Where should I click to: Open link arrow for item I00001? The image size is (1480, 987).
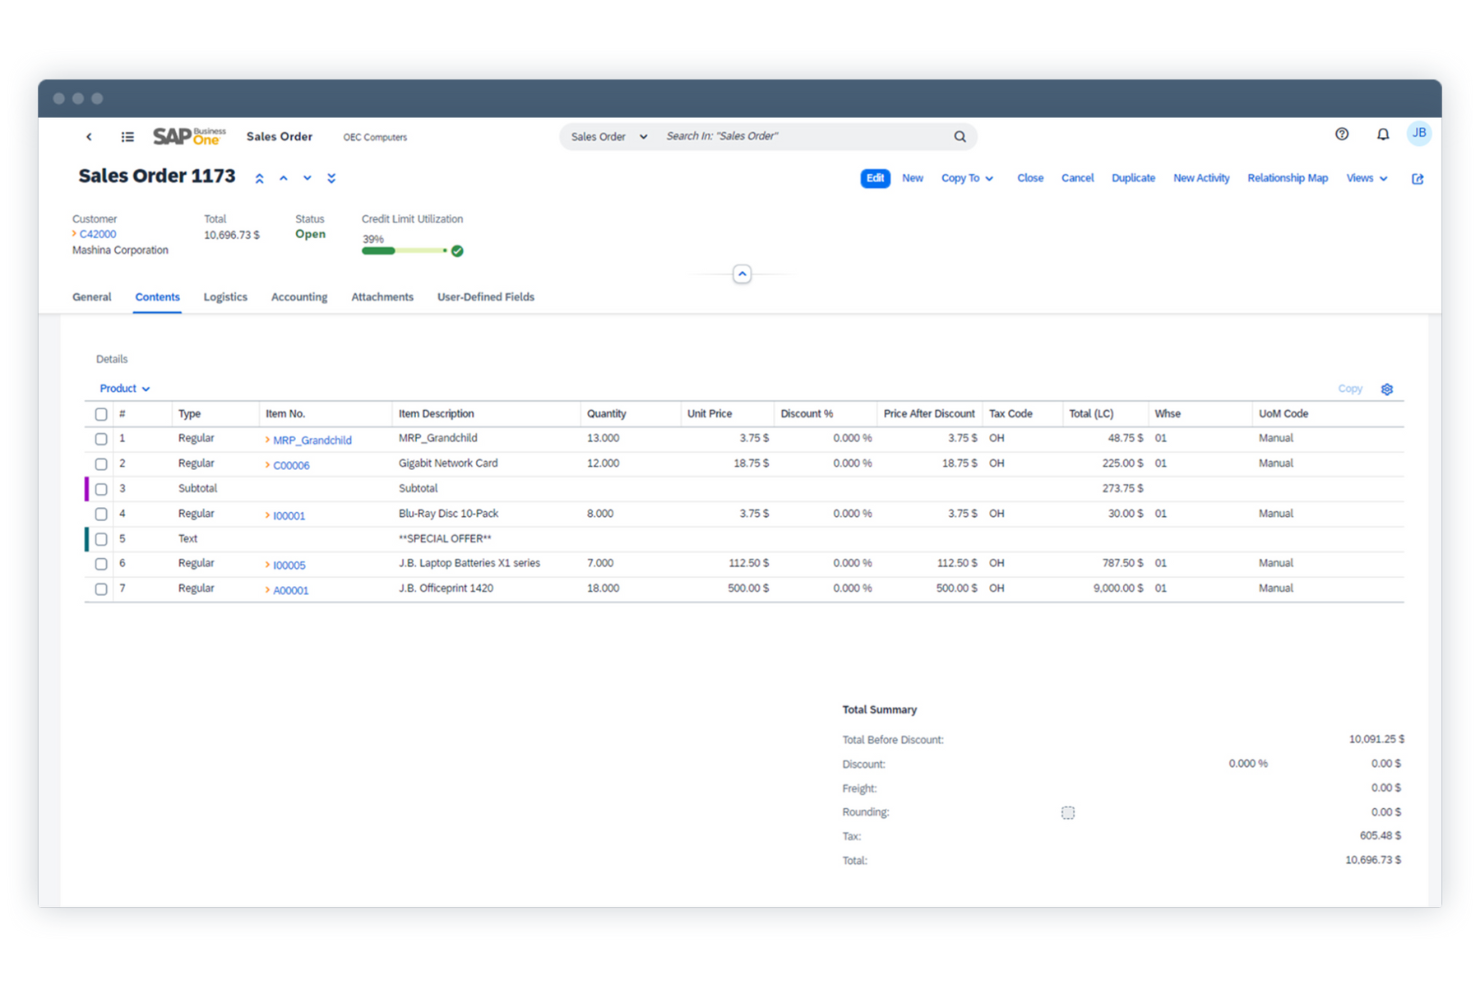[267, 516]
